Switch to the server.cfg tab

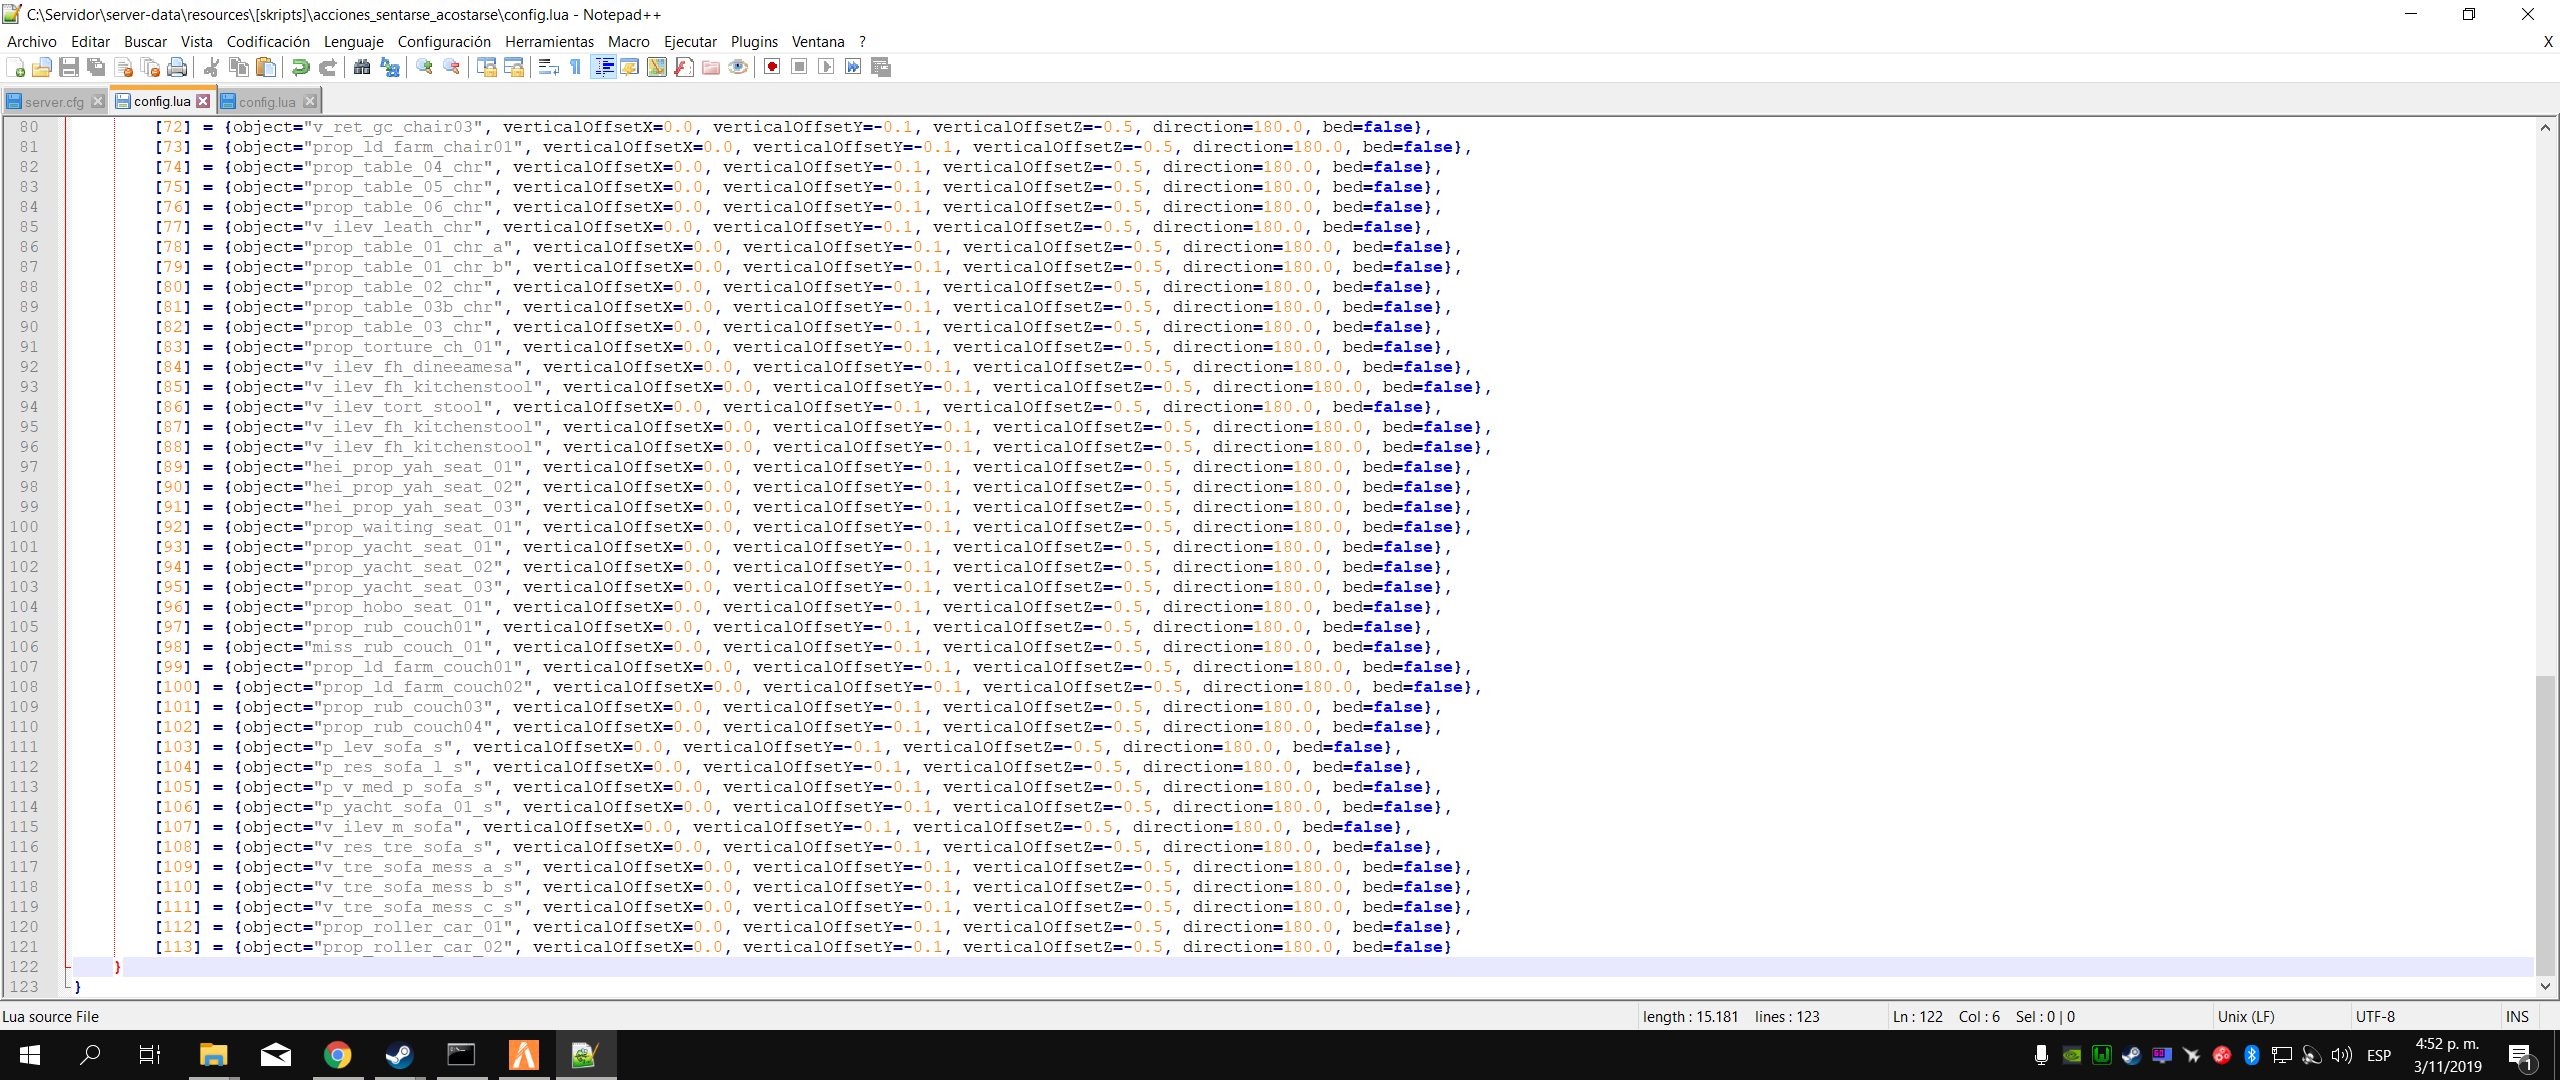point(54,102)
